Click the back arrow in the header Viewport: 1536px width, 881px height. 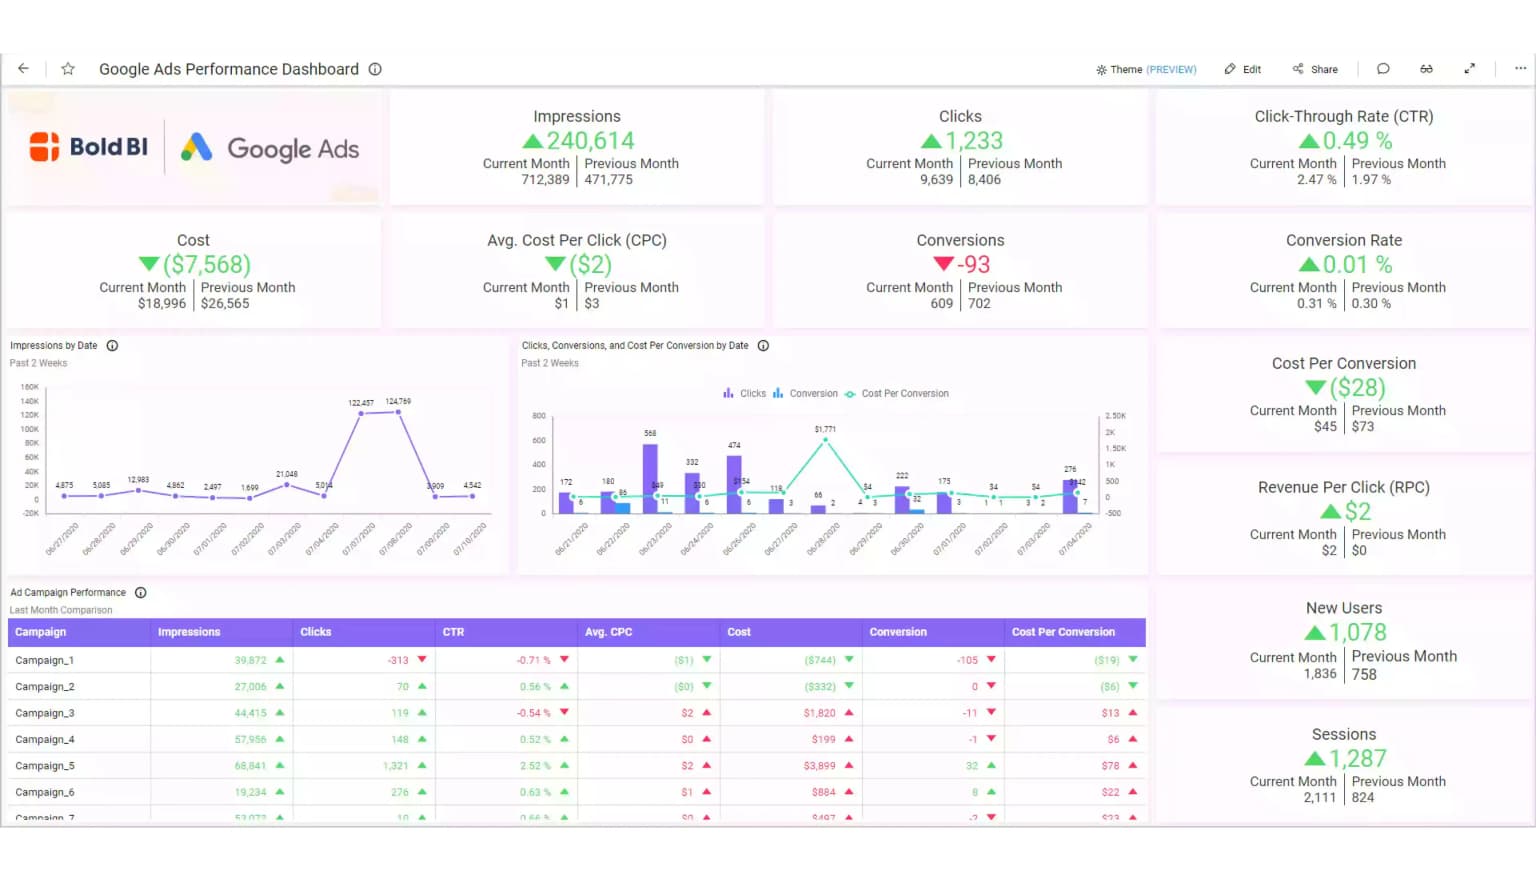pyautogui.click(x=23, y=69)
